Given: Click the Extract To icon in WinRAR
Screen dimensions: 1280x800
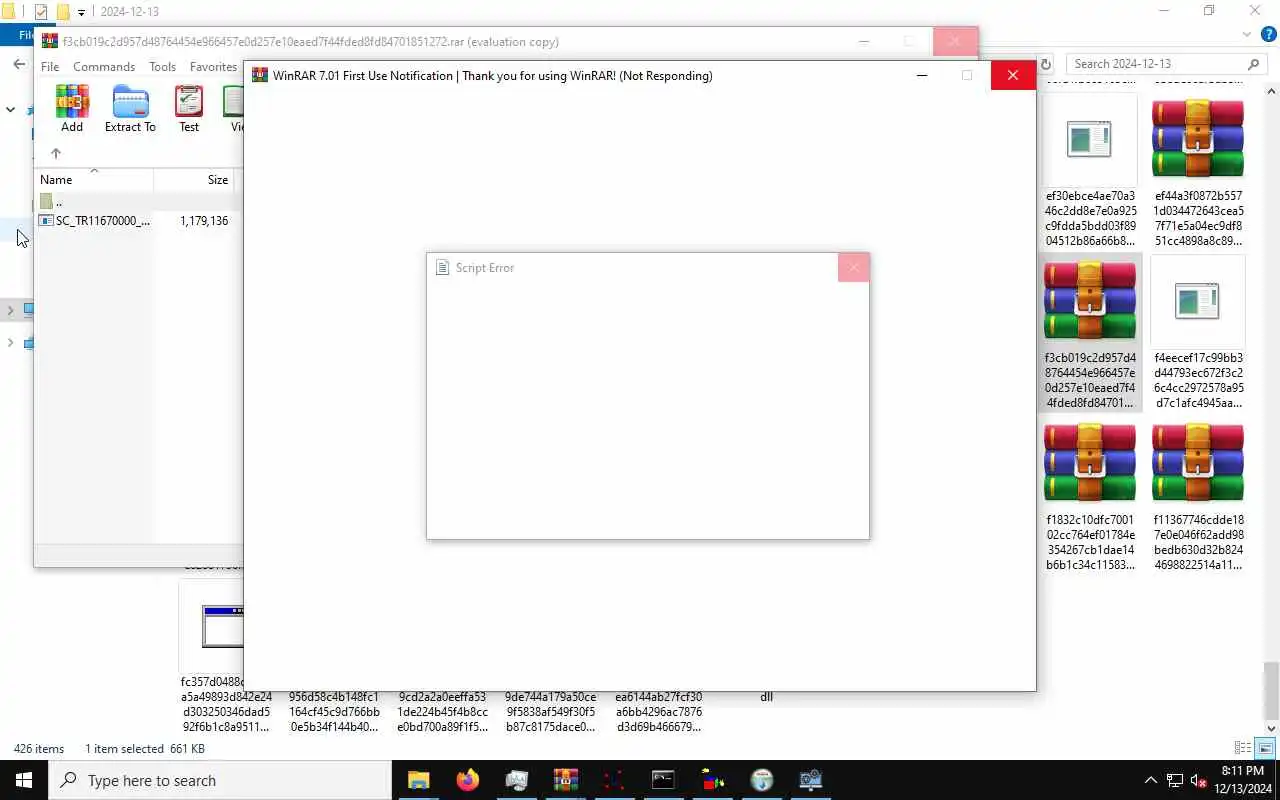Looking at the screenshot, I should [x=130, y=109].
